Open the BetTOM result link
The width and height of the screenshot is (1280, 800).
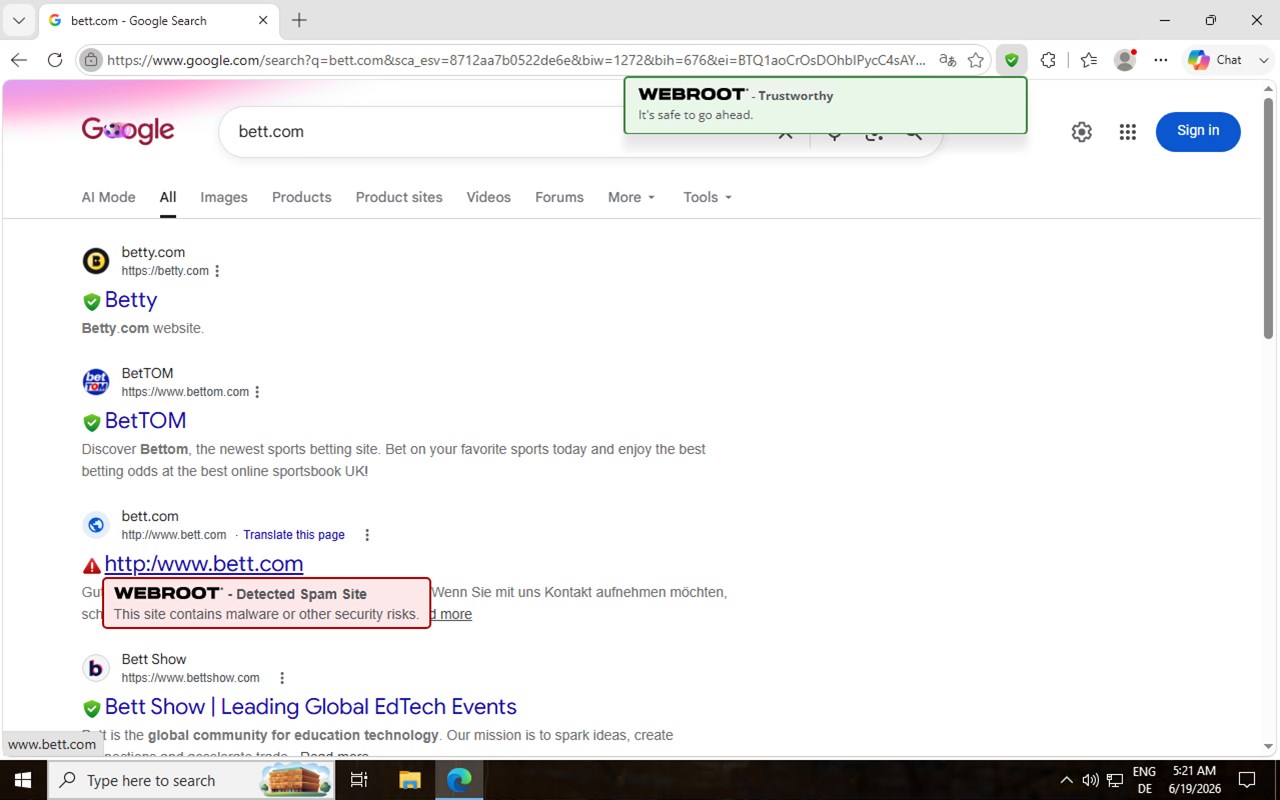coord(145,421)
